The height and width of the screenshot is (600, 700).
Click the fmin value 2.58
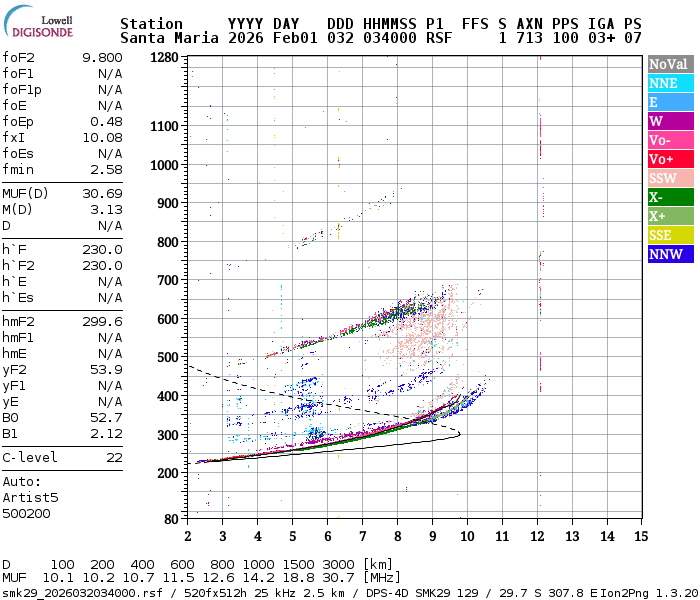pos(106,170)
